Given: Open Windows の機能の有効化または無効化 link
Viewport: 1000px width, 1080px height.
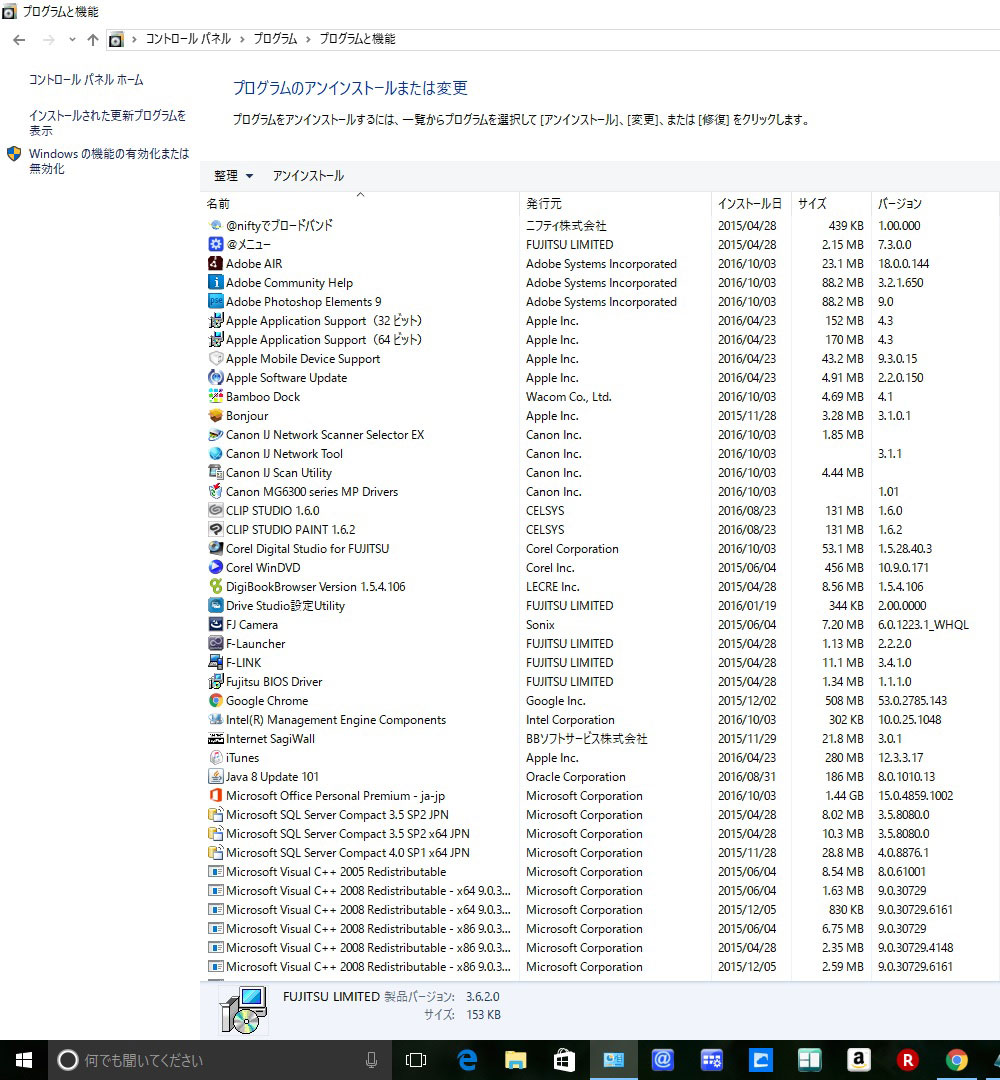Looking at the screenshot, I should coord(109,160).
